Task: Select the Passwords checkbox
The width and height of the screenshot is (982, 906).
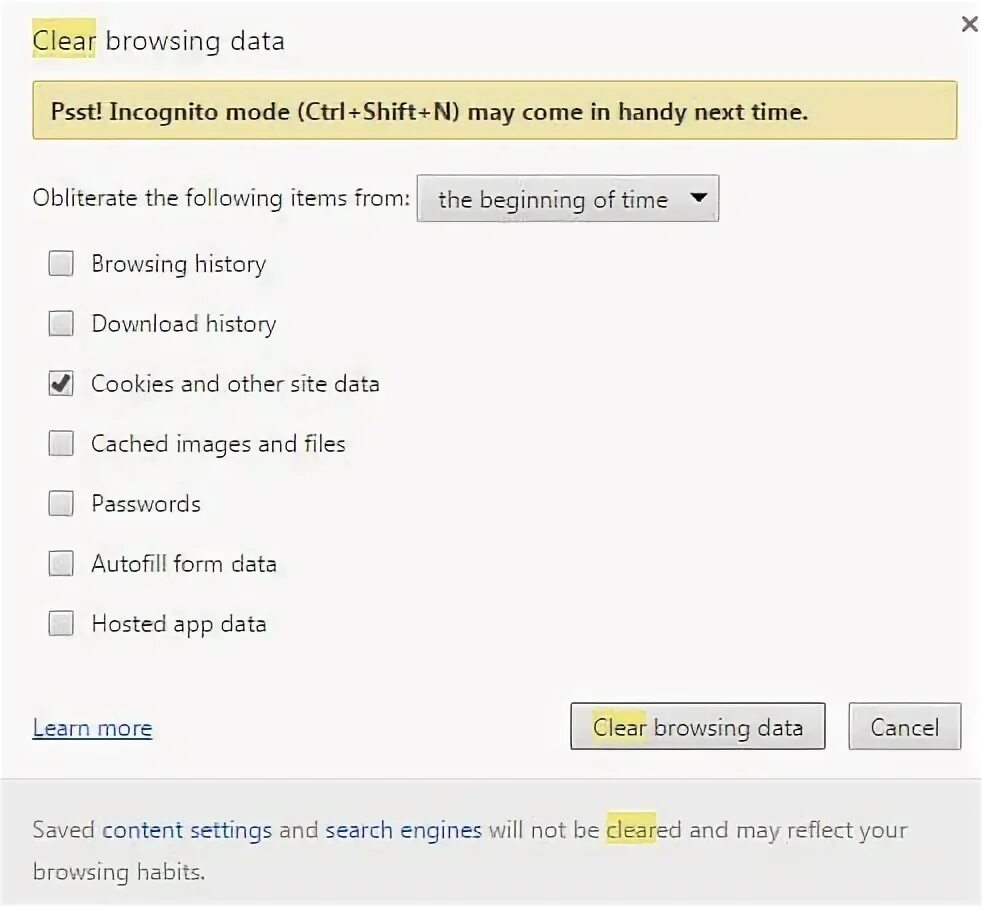Action: 62,504
